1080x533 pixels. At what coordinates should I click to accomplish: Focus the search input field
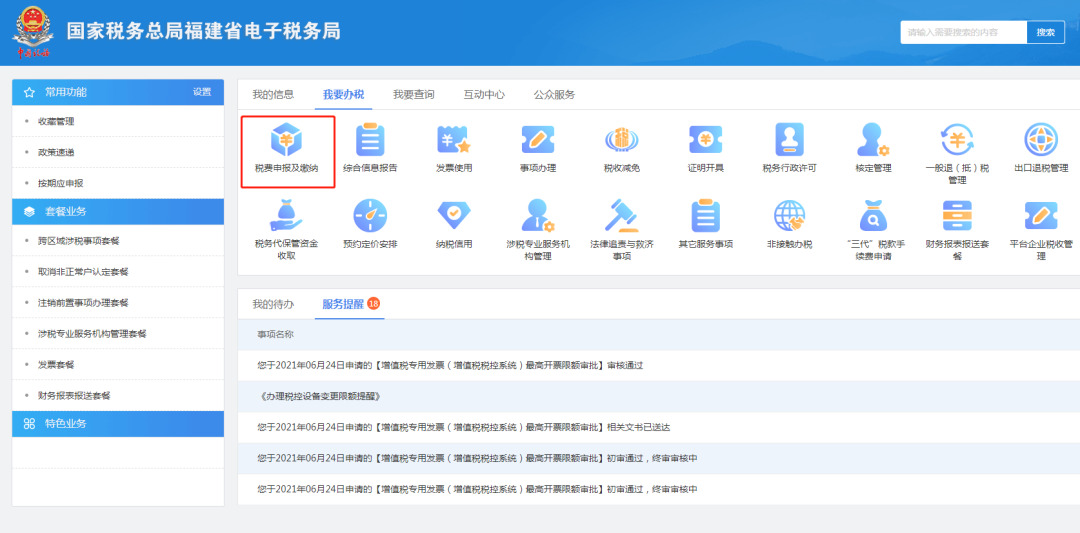coord(964,32)
